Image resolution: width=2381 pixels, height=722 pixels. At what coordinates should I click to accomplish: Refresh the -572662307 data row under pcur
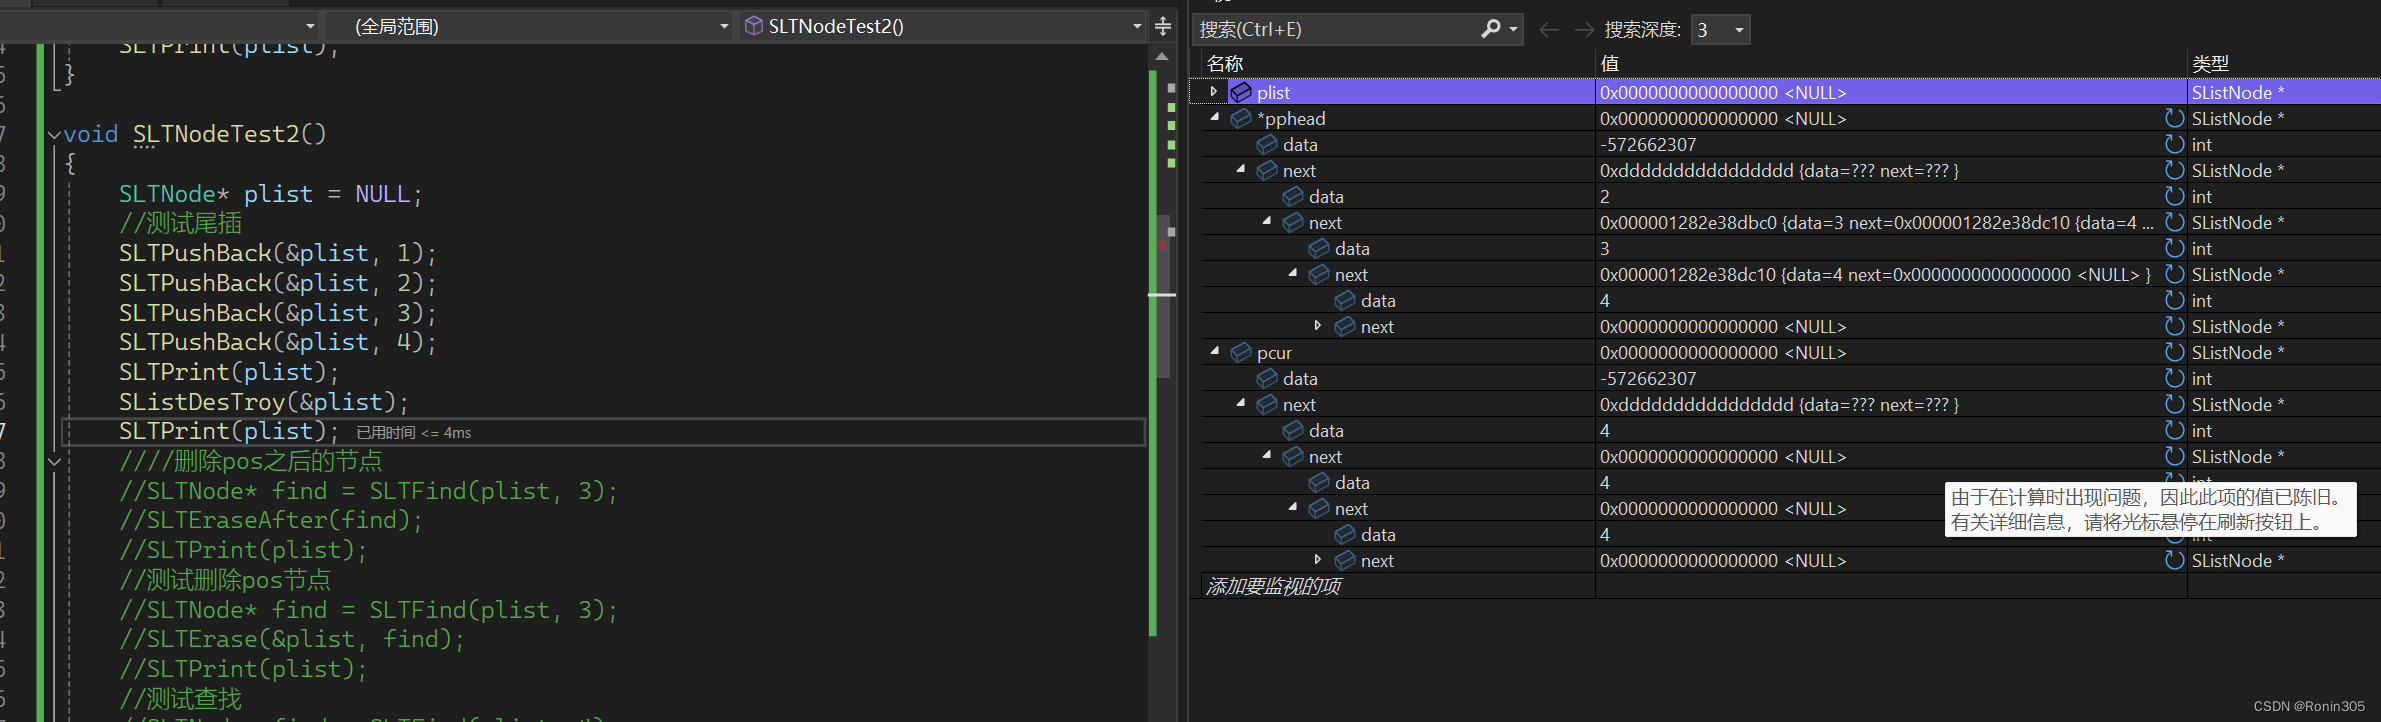point(2174,378)
